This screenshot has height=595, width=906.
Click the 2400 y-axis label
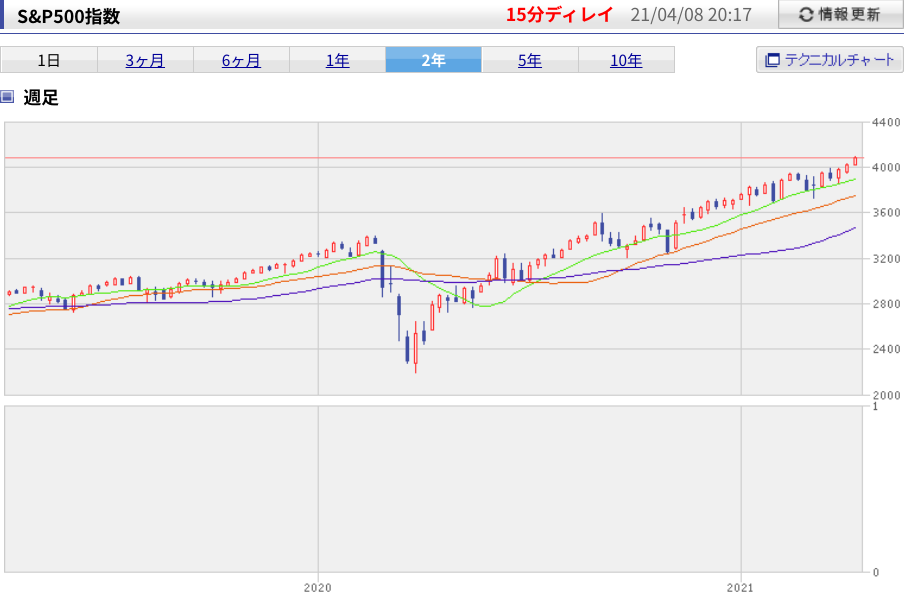click(886, 349)
